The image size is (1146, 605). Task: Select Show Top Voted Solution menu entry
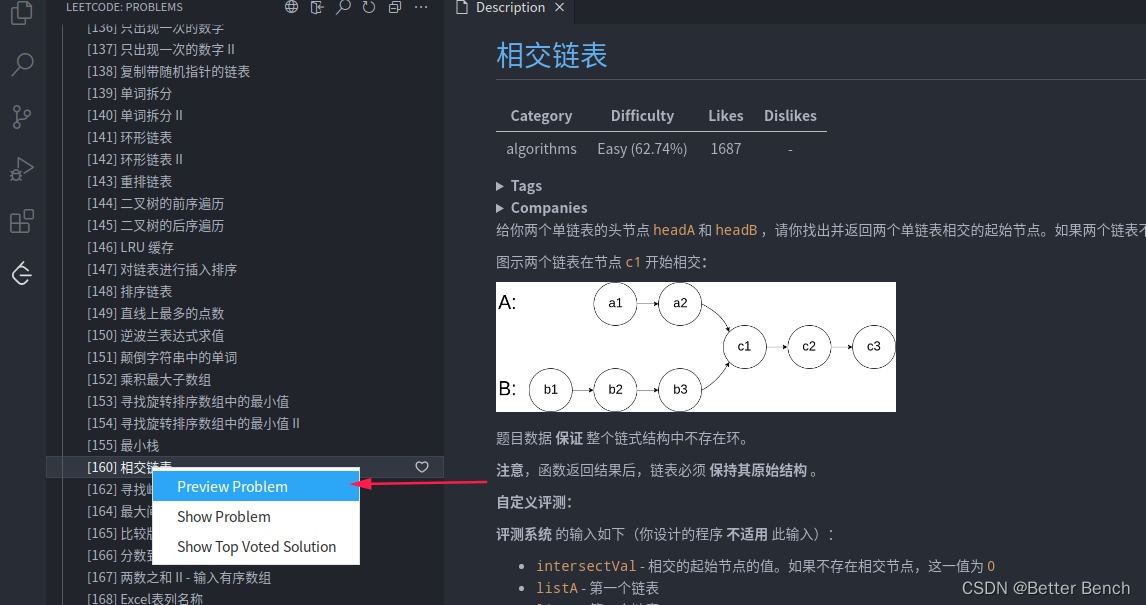[255, 547]
